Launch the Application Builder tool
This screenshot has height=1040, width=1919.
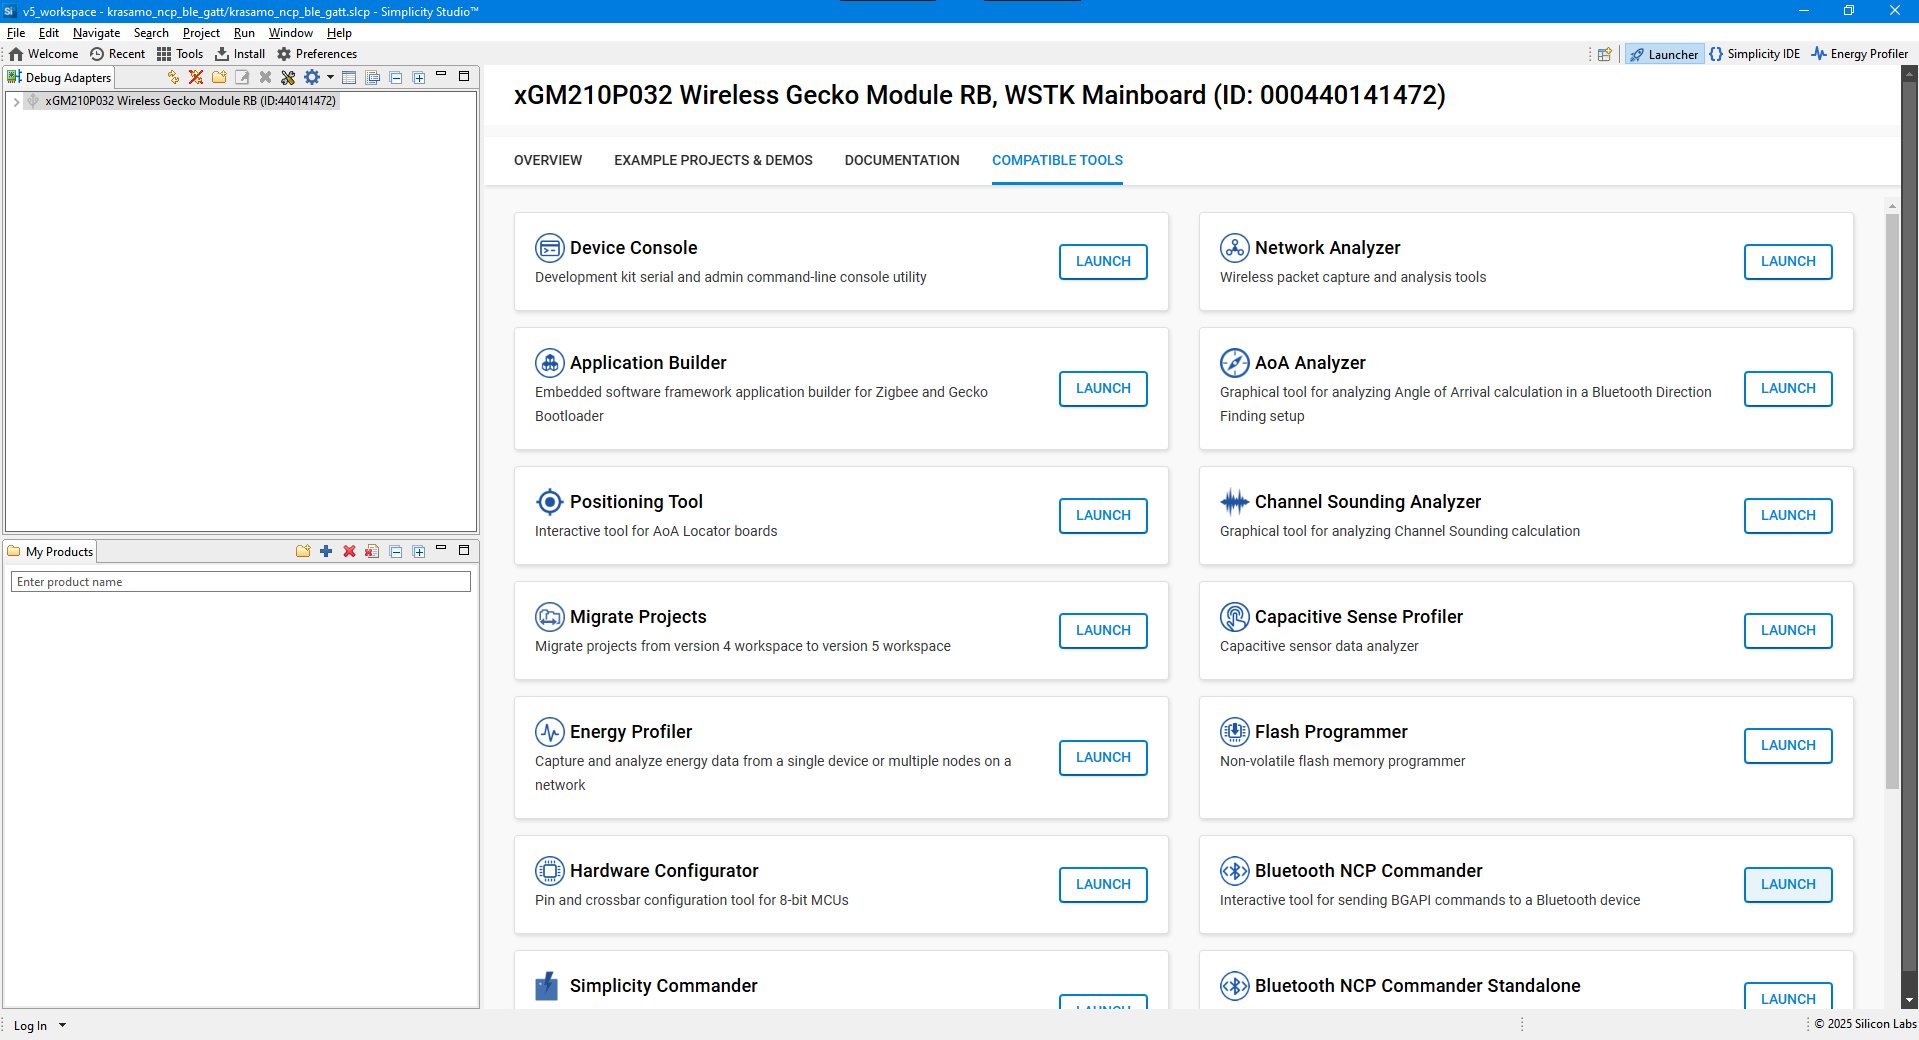(x=1103, y=389)
